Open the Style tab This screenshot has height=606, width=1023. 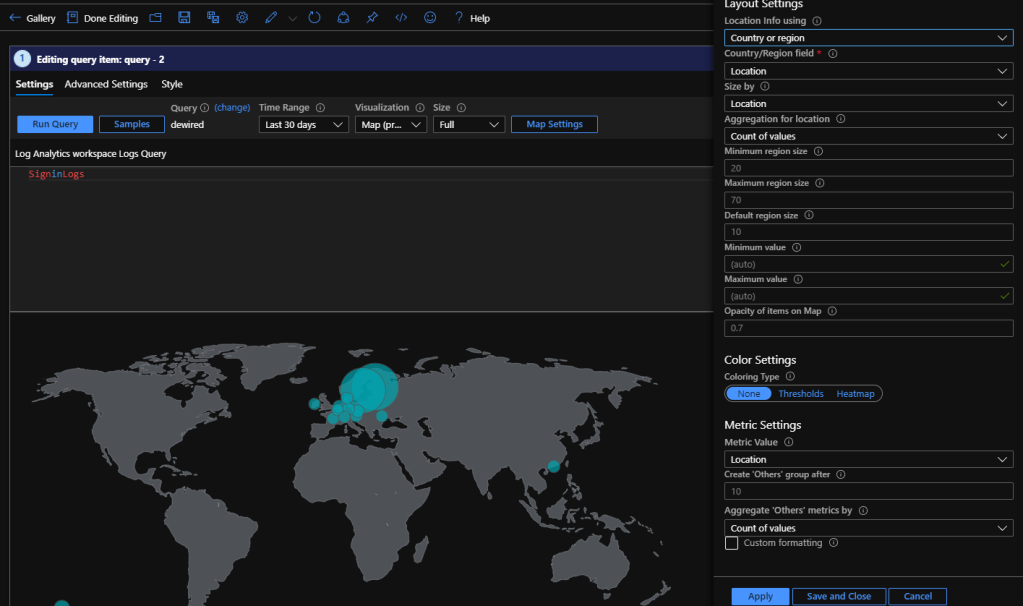coord(172,85)
